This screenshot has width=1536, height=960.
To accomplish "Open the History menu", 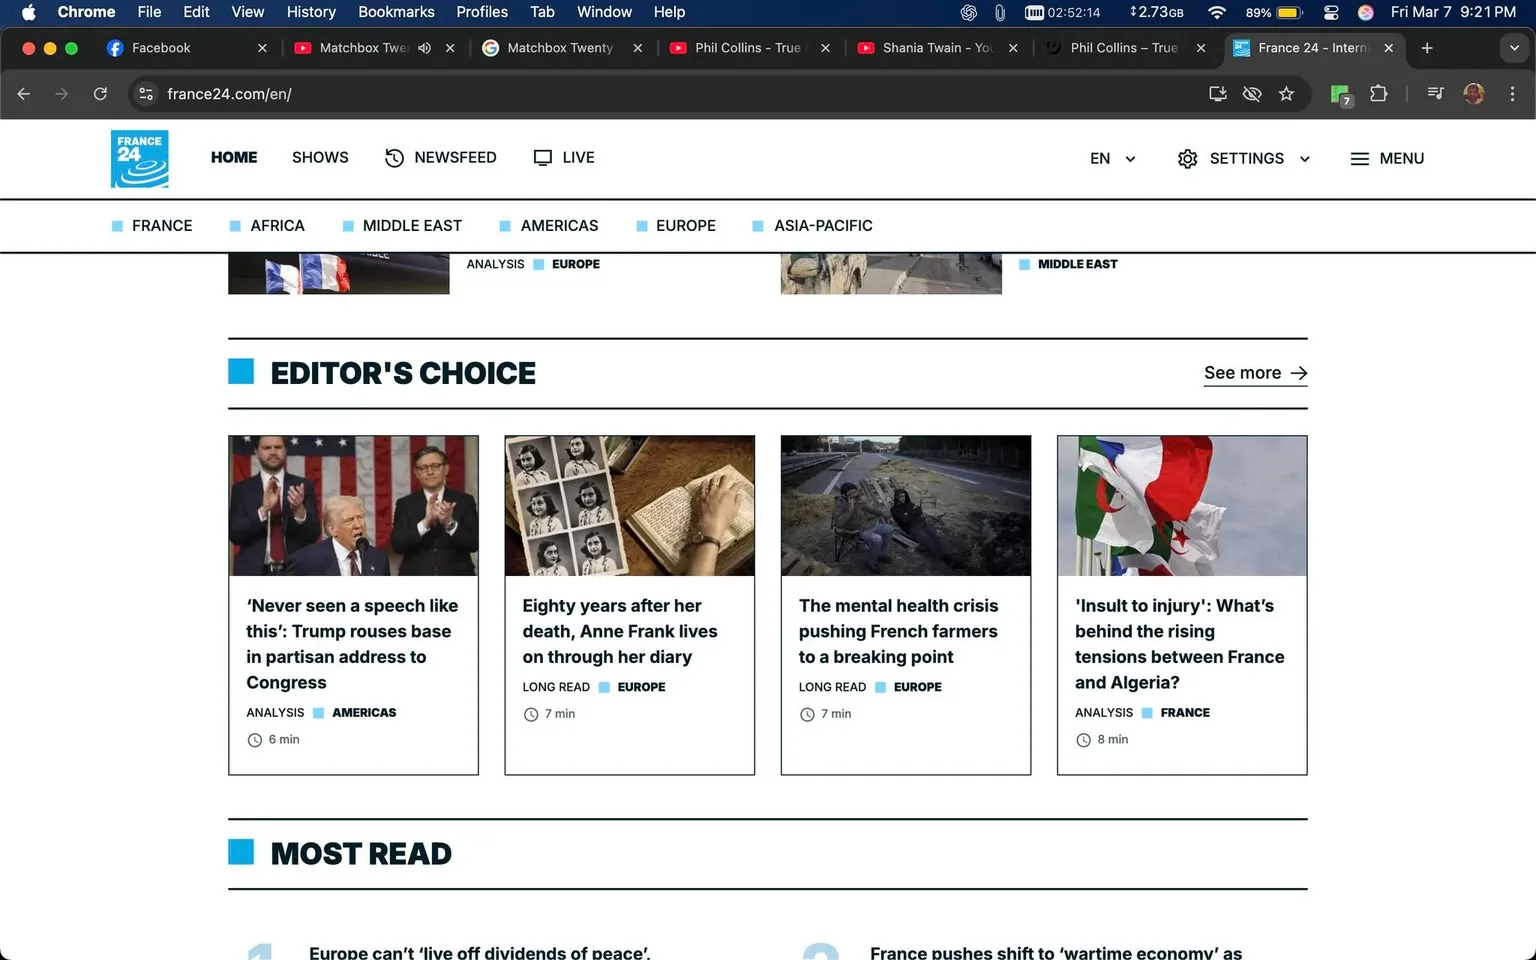I will pyautogui.click(x=310, y=12).
